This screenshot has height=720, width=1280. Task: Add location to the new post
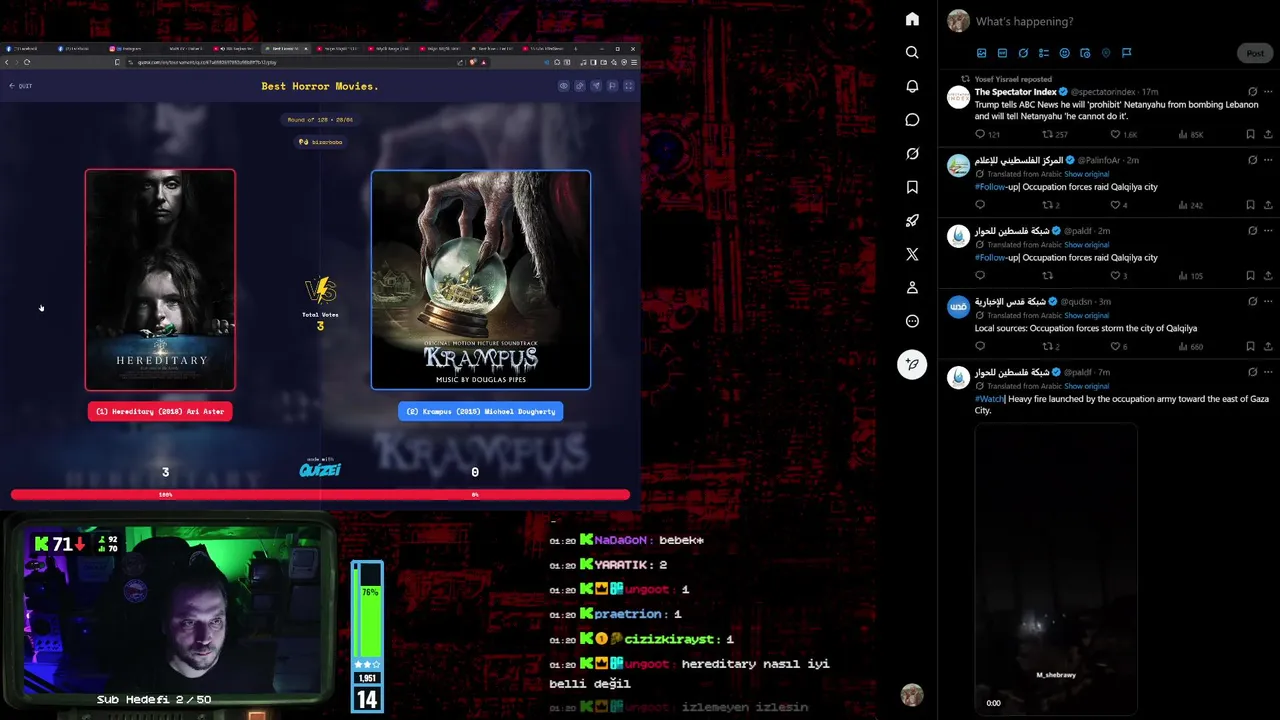1106,53
